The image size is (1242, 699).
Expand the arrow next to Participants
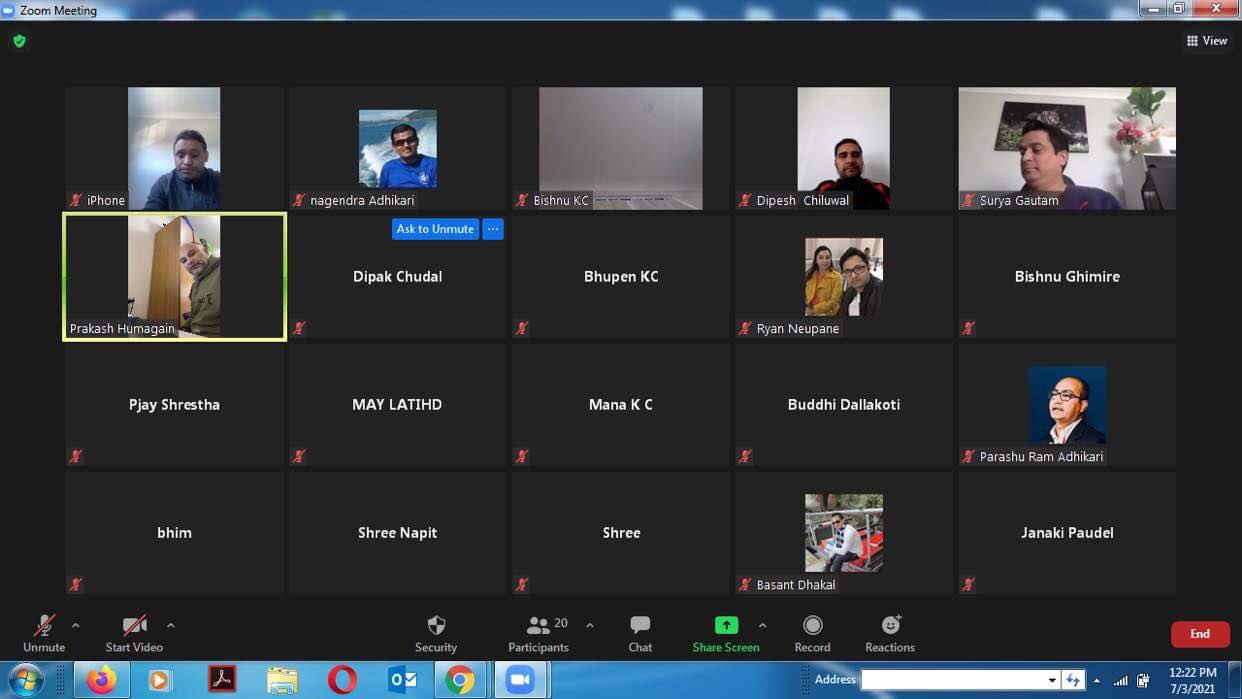tap(590, 626)
